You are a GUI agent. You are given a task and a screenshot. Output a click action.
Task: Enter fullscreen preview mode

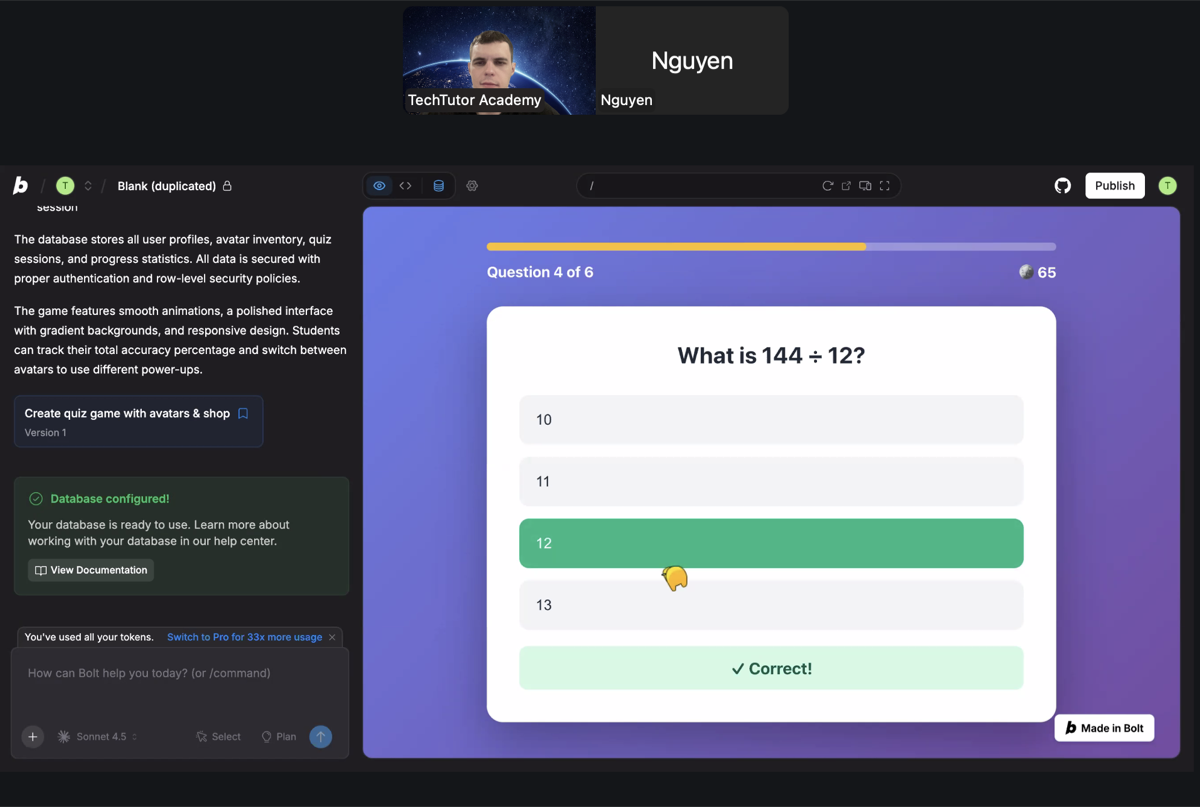pyautogui.click(x=885, y=186)
